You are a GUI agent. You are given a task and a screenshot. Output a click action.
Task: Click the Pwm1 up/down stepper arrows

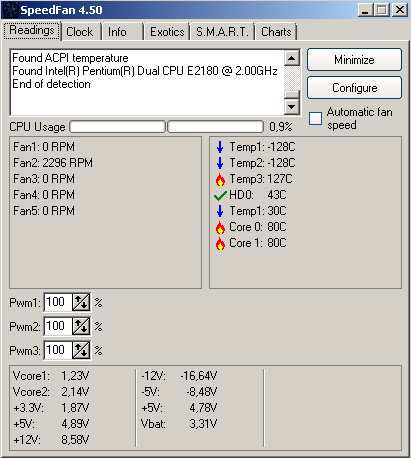pyautogui.click(x=81, y=302)
